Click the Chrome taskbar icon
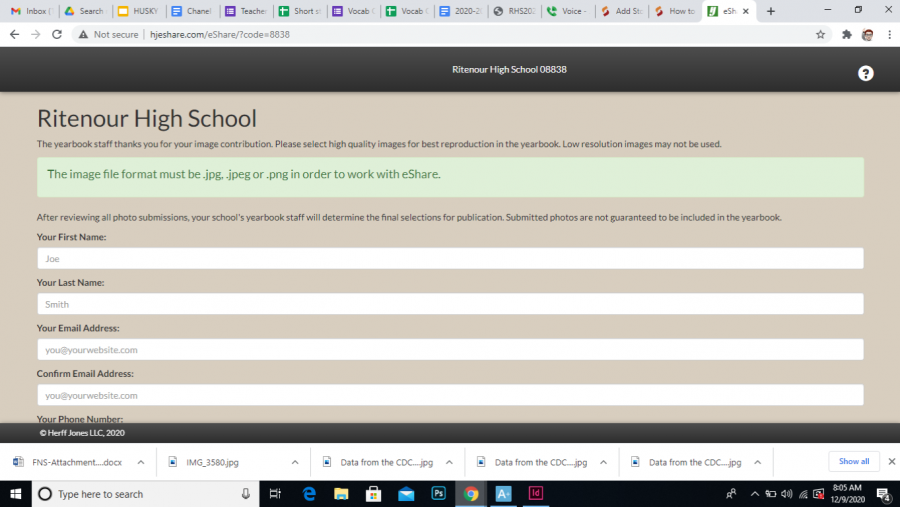The image size is (900, 507). 471,494
